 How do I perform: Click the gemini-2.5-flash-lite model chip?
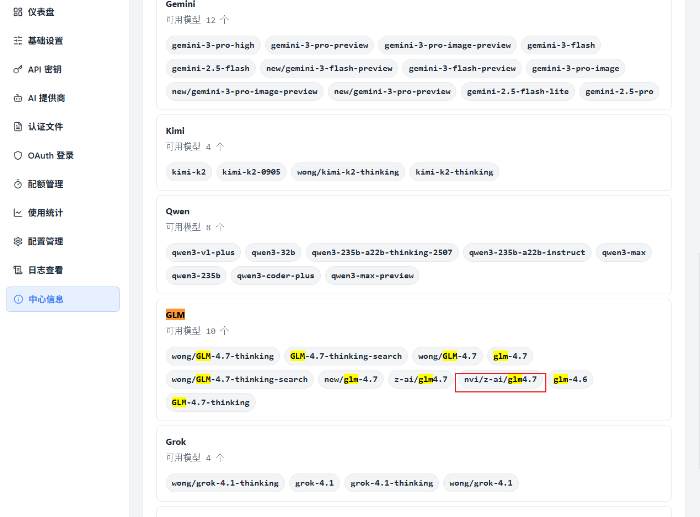coord(517,91)
